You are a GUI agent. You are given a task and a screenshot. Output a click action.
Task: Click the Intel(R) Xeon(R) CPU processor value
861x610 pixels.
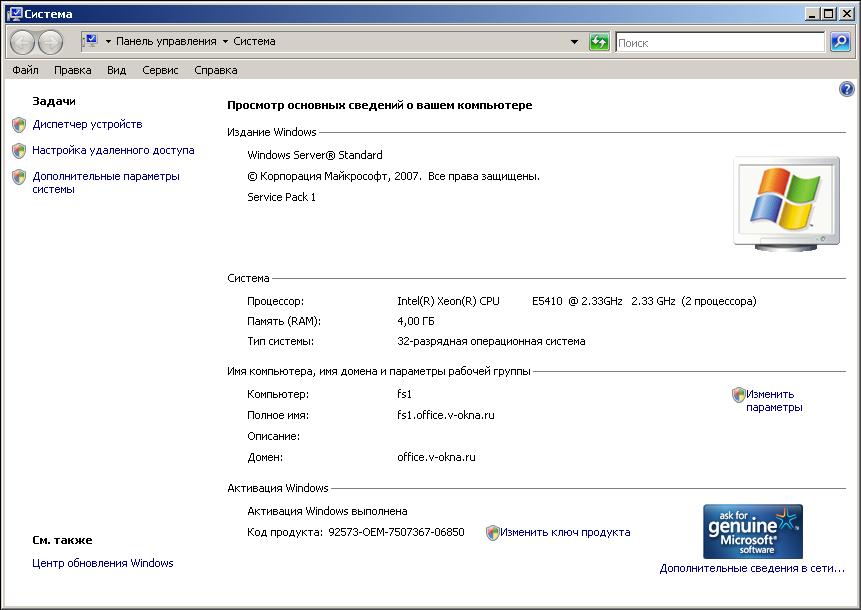(577, 301)
